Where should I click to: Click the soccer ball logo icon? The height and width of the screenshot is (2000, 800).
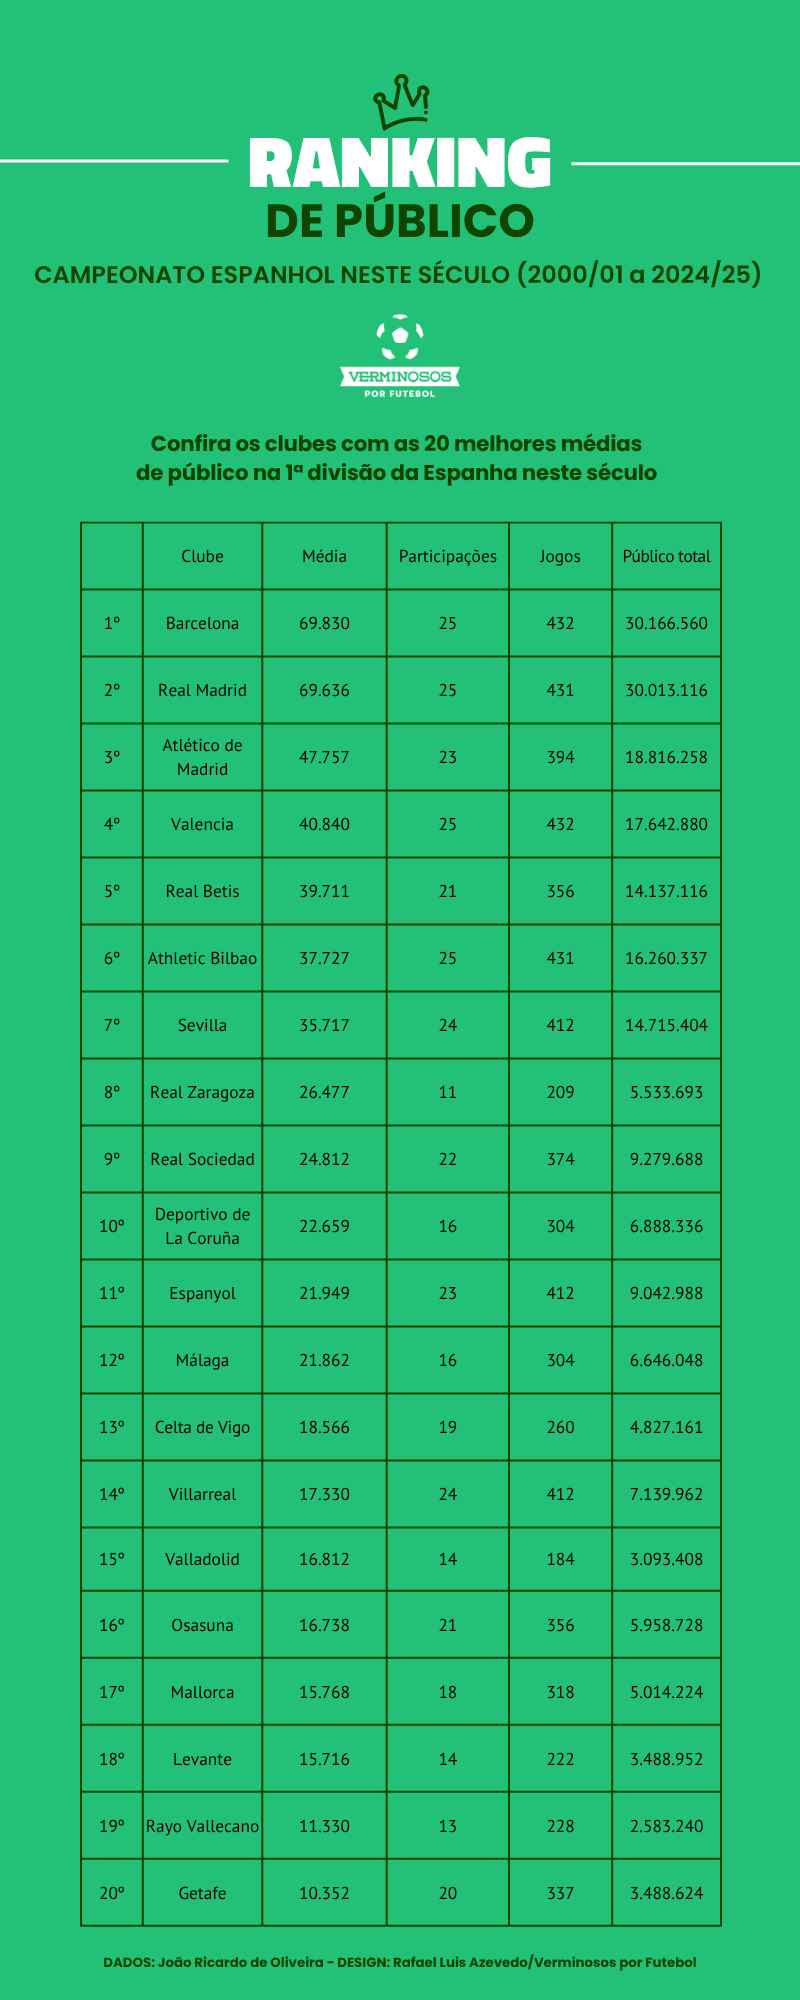[x=400, y=338]
